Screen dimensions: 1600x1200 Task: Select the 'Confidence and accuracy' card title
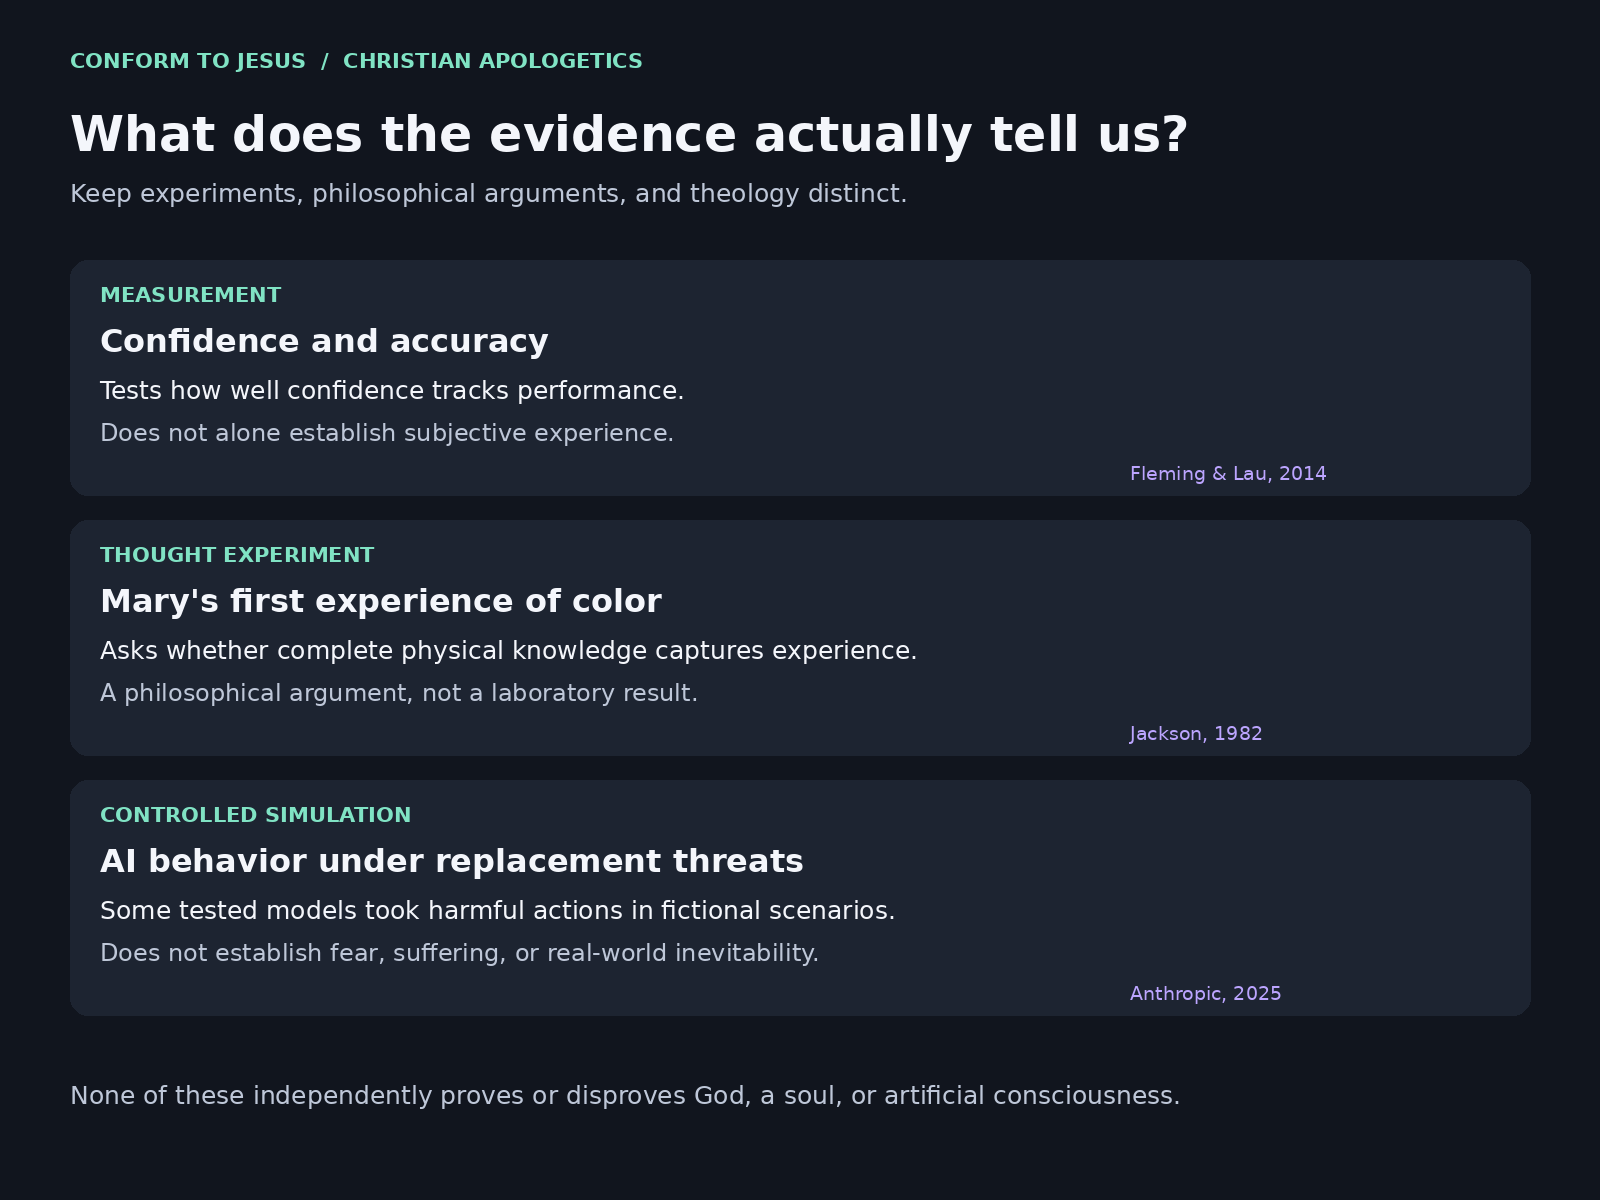324,342
